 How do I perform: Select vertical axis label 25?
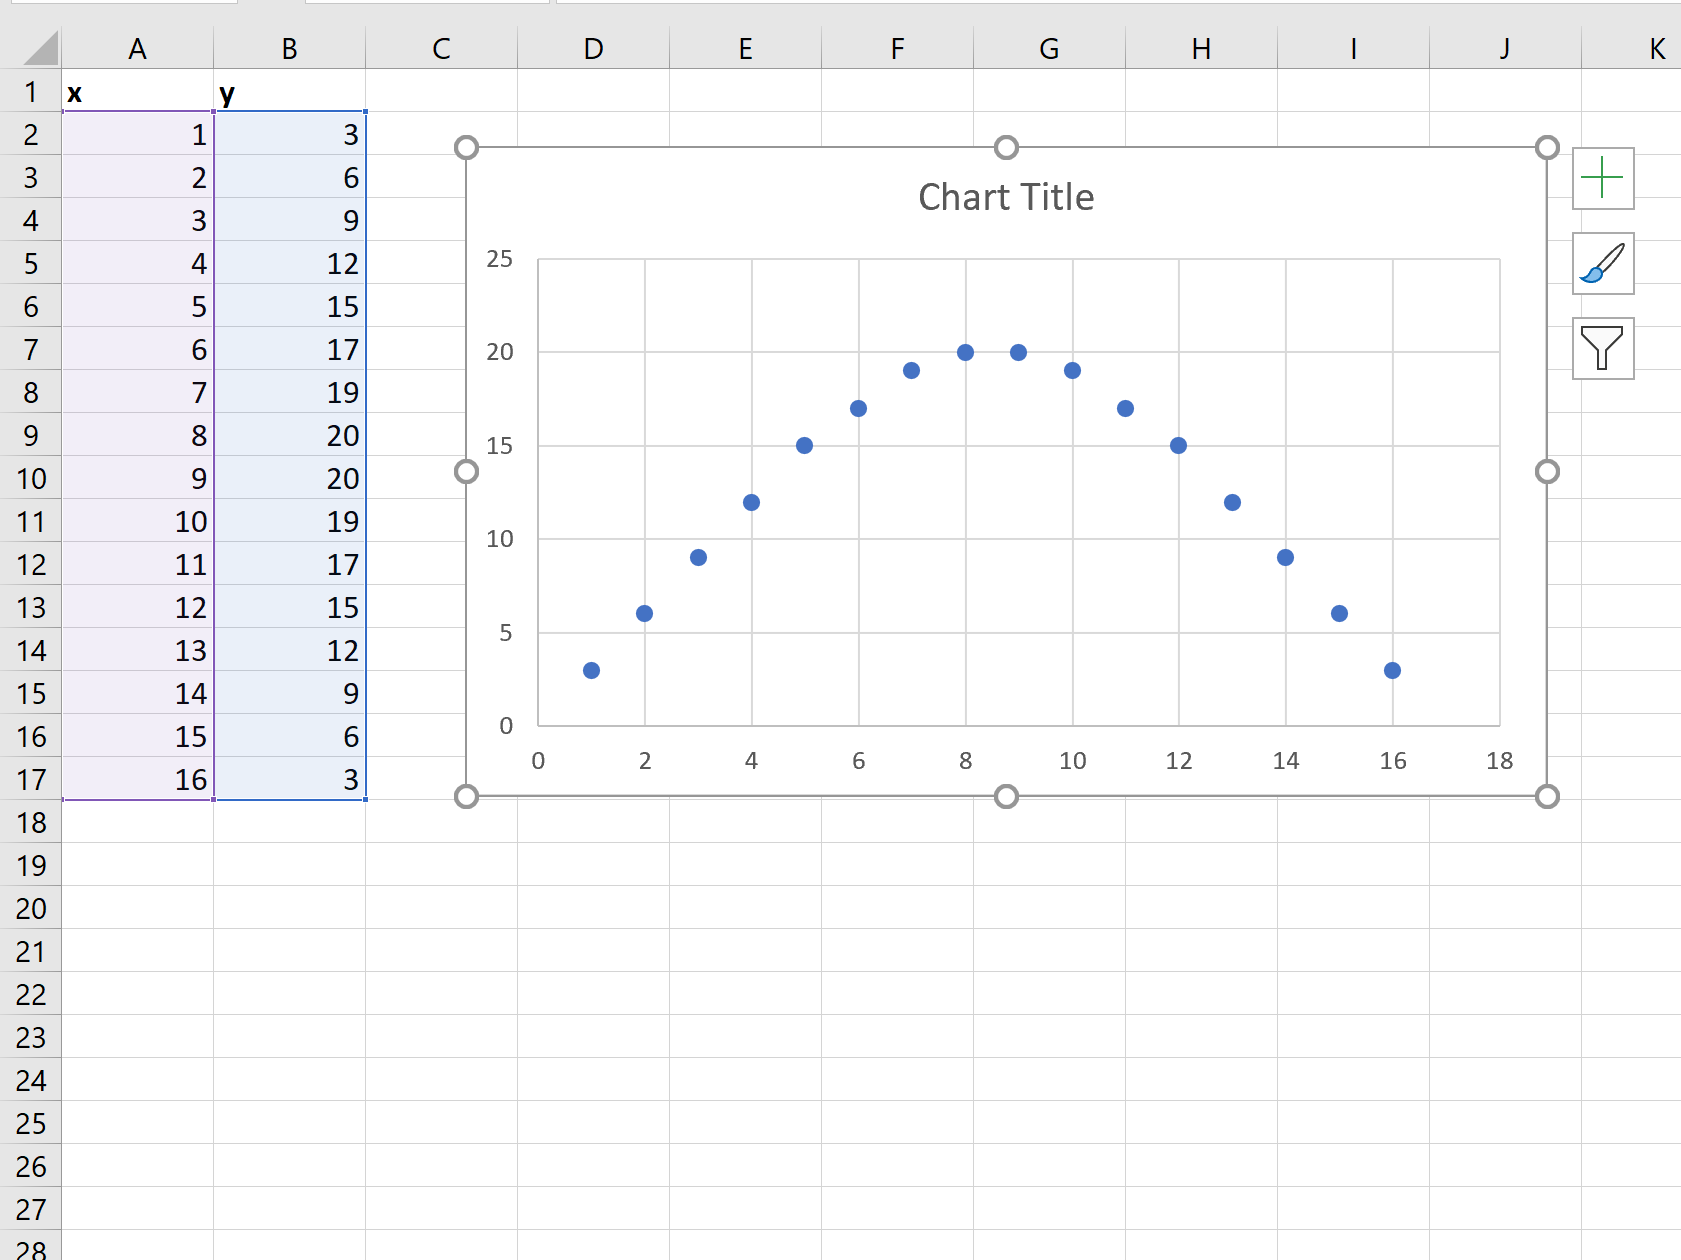[499, 259]
